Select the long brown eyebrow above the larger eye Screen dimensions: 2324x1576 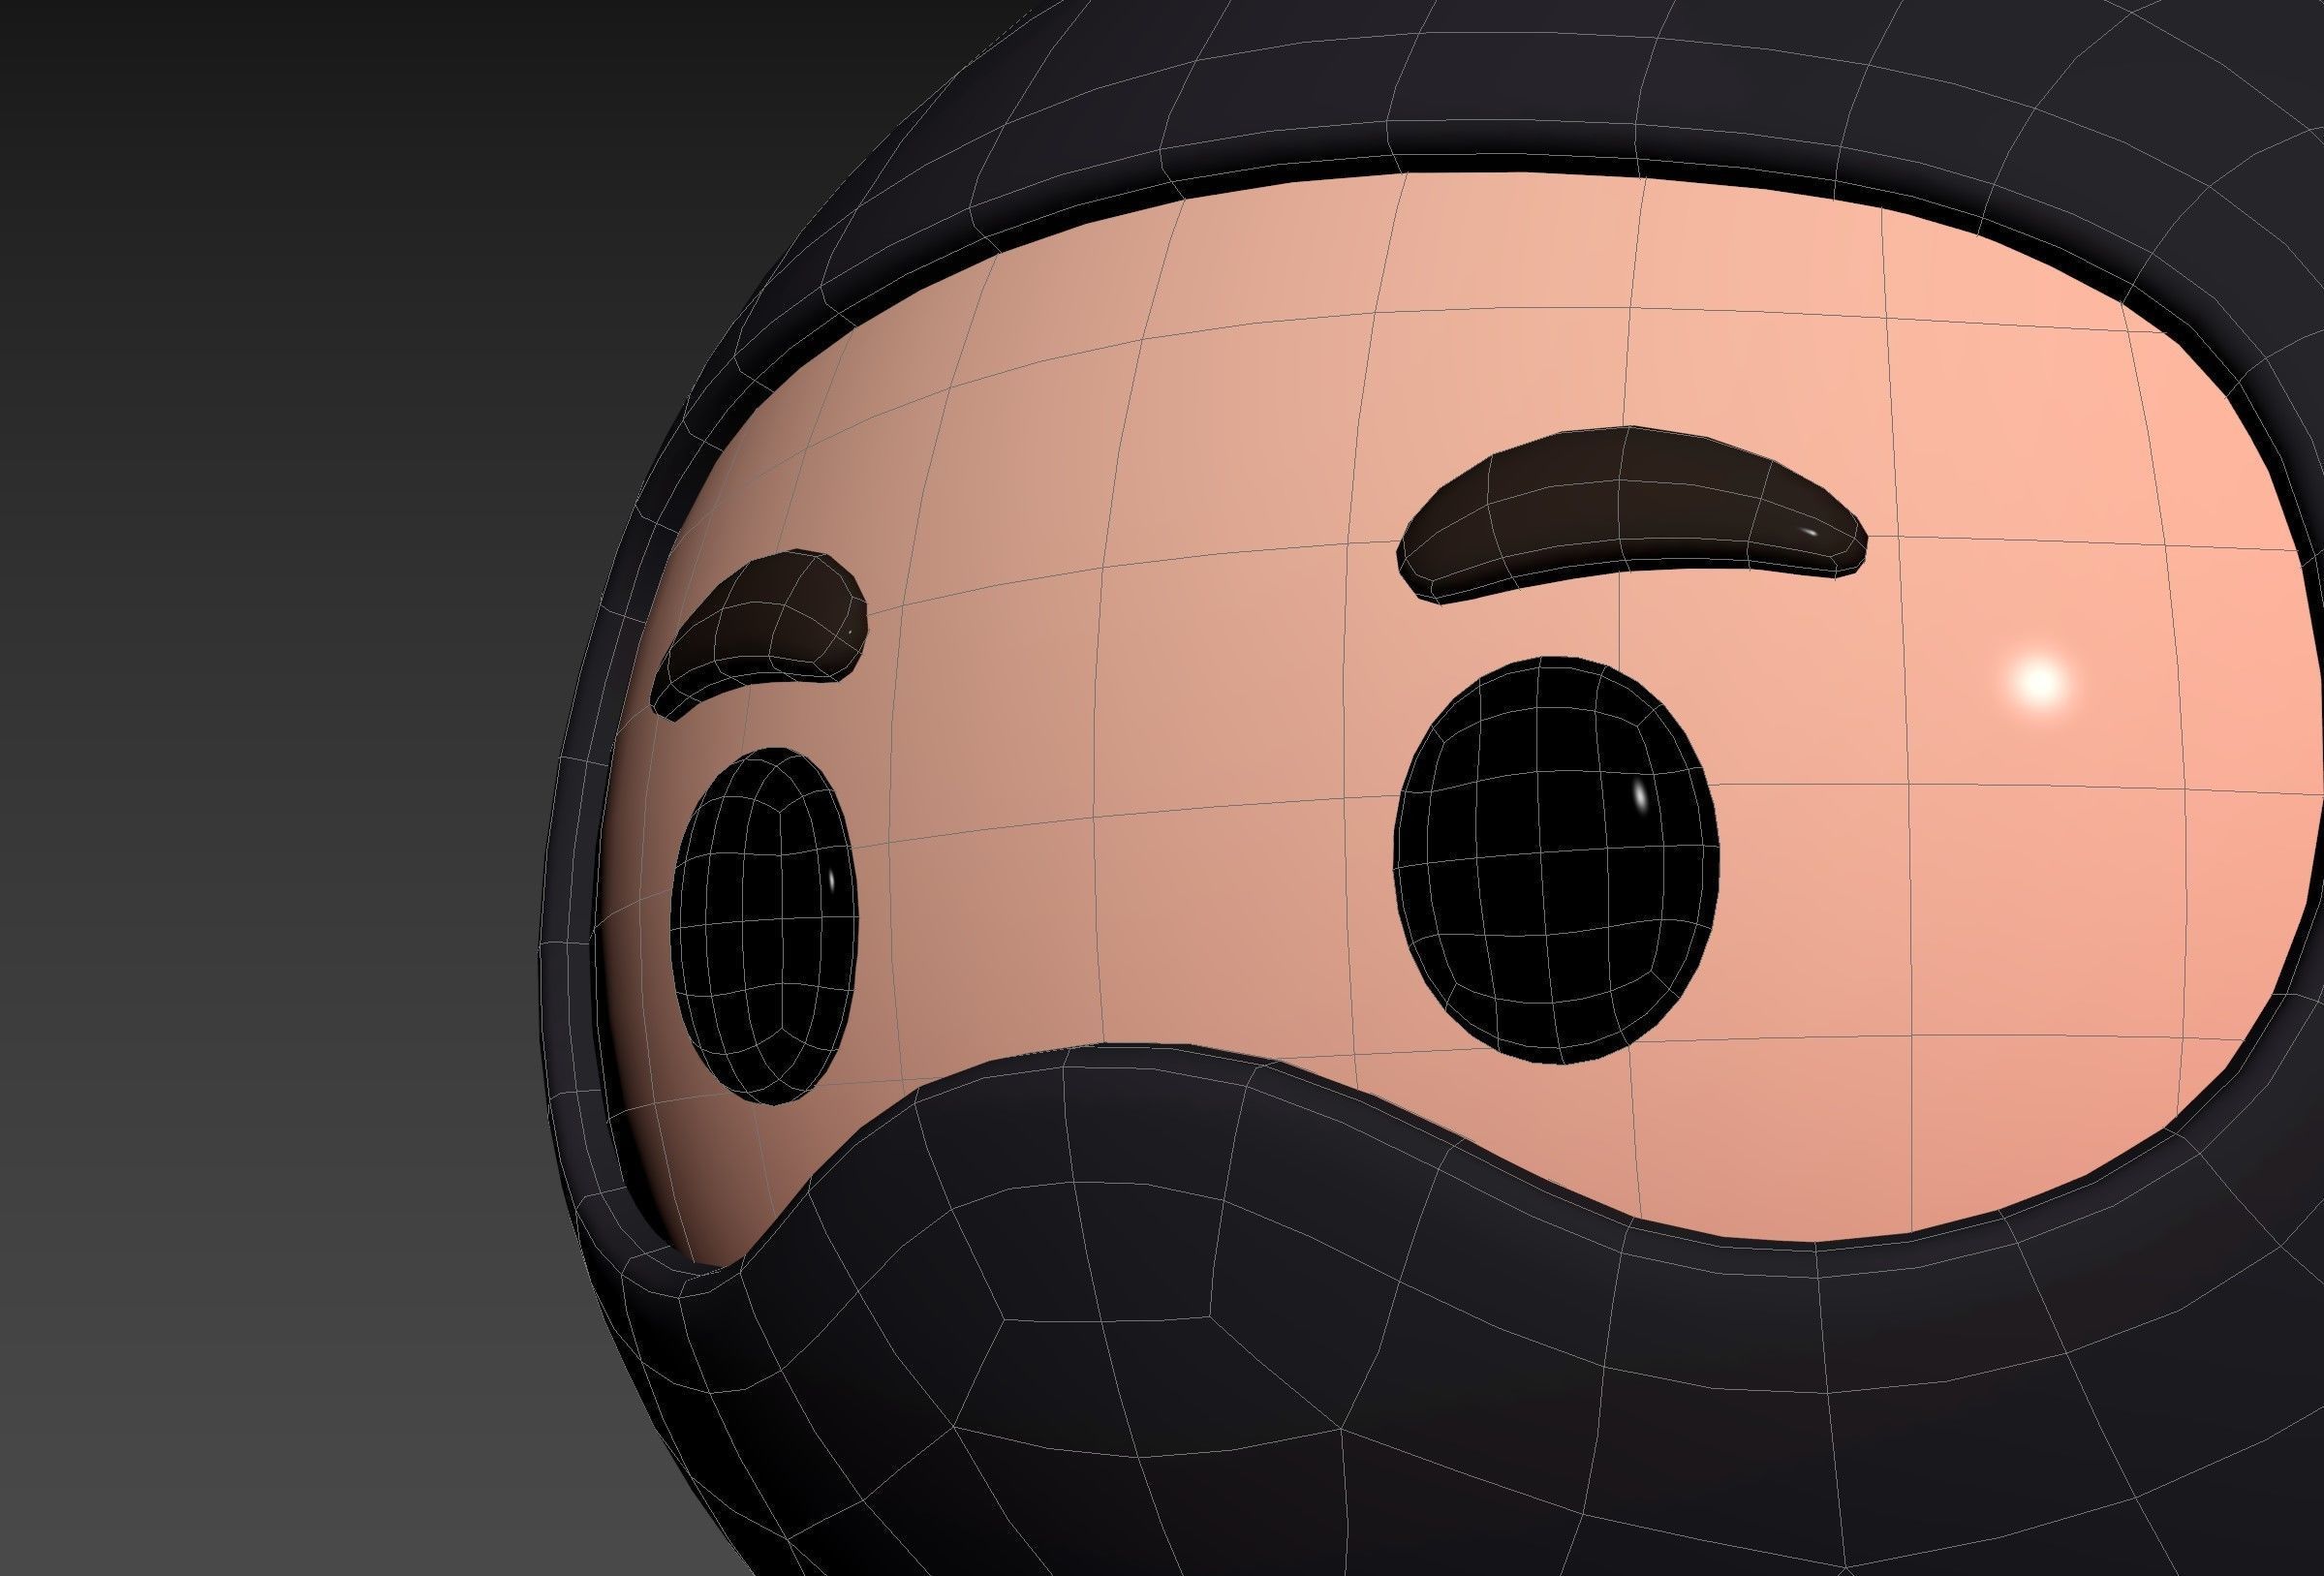click(x=1632, y=517)
